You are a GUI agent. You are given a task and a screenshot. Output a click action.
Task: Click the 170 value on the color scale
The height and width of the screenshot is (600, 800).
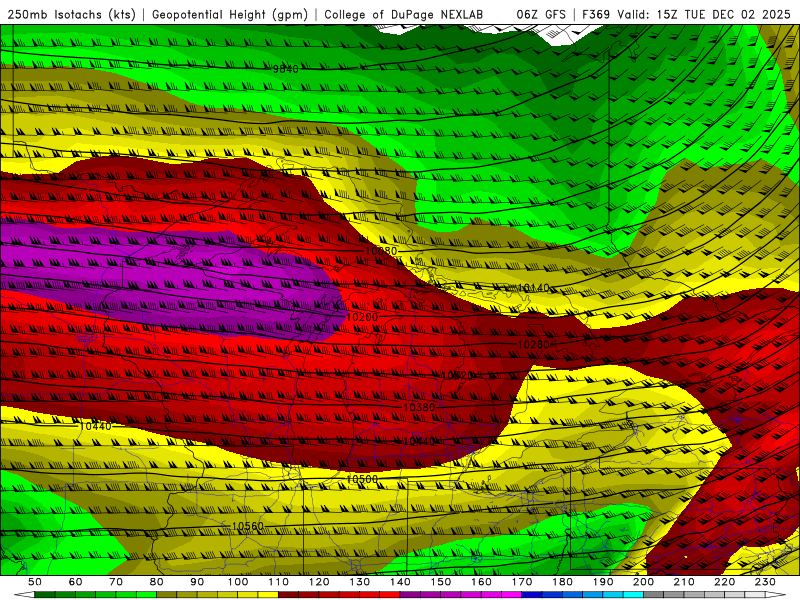coord(522,582)
